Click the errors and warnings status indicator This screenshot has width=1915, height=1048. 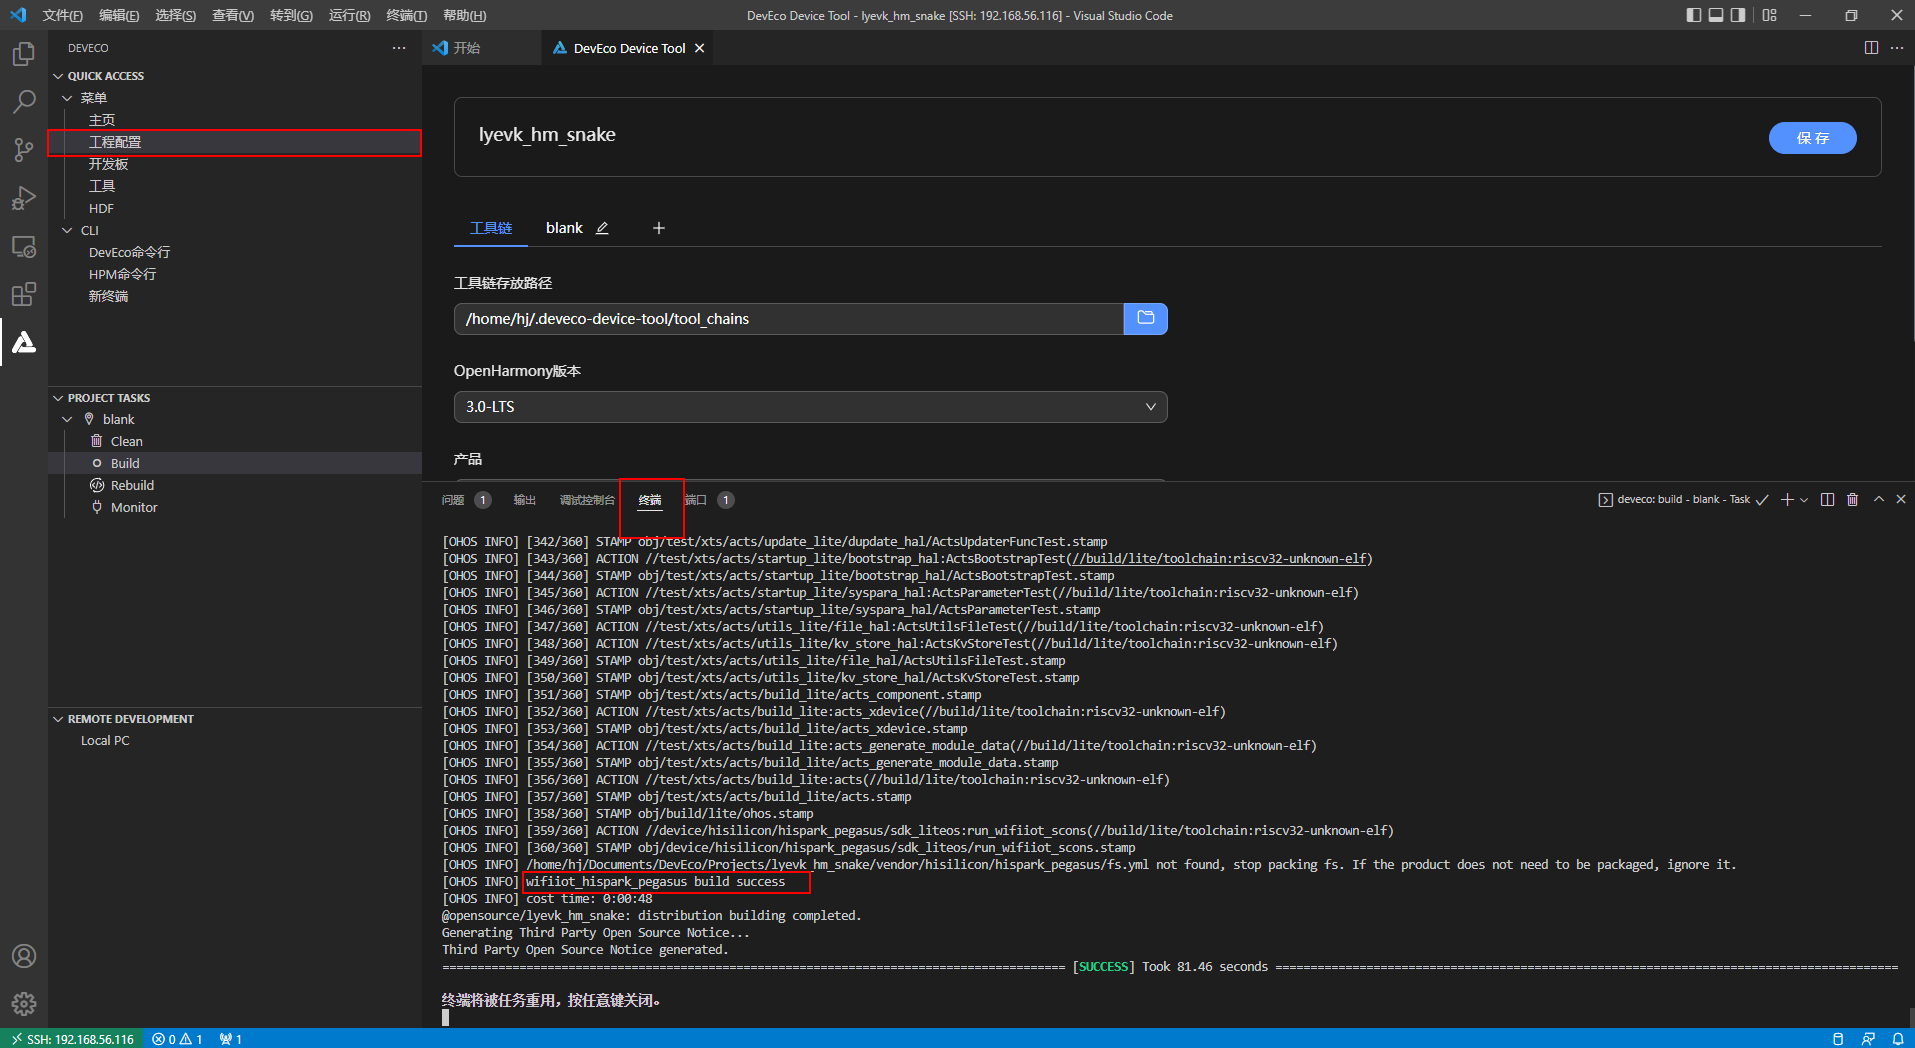pos(177,1039)
